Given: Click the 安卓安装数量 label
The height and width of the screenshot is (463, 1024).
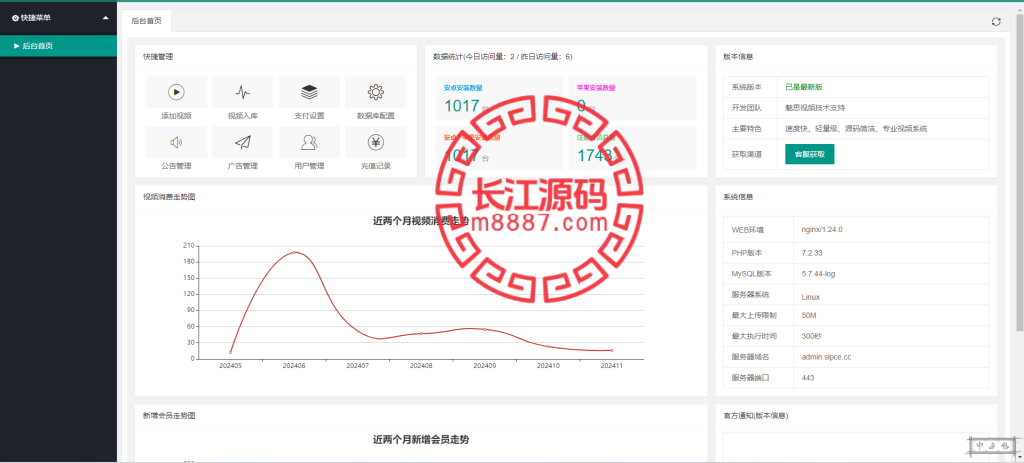Looking at the screenshot, I should click(463, 88).
